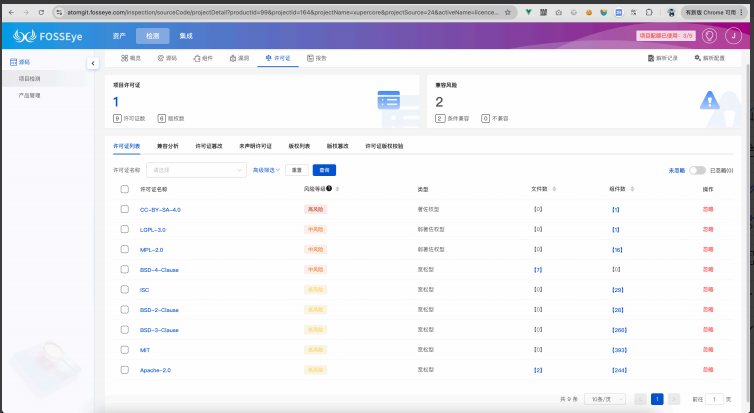Check the Apache-2.0 row checkbox
The height and width of the screenshot is (413, 754).
(x=125, y=370)
